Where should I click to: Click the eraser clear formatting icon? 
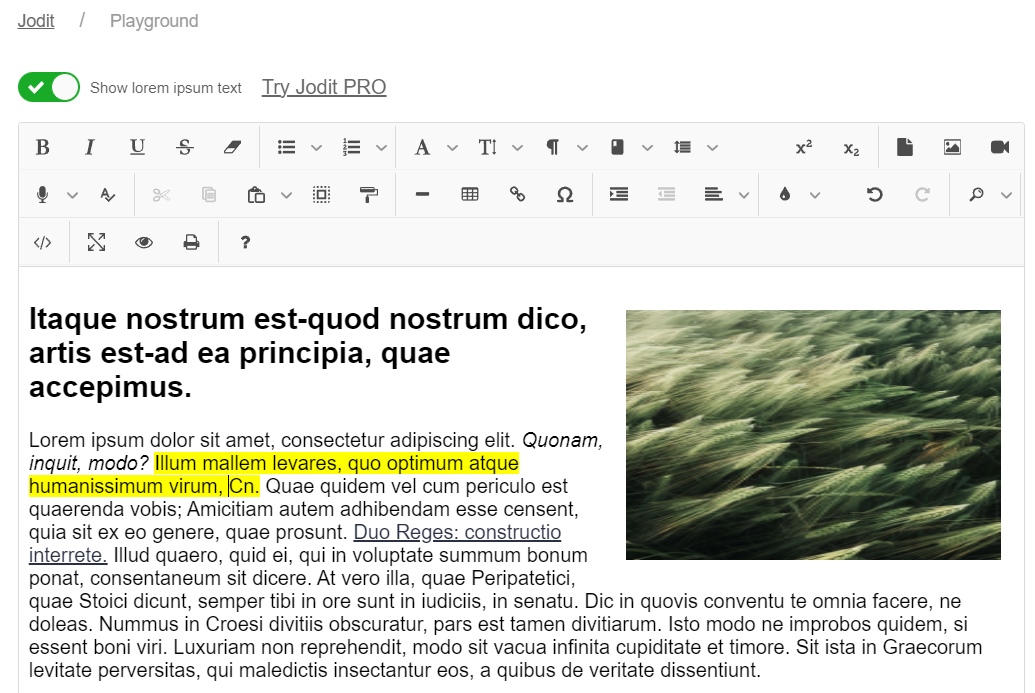pyautogui.click(x=232, y=147)
